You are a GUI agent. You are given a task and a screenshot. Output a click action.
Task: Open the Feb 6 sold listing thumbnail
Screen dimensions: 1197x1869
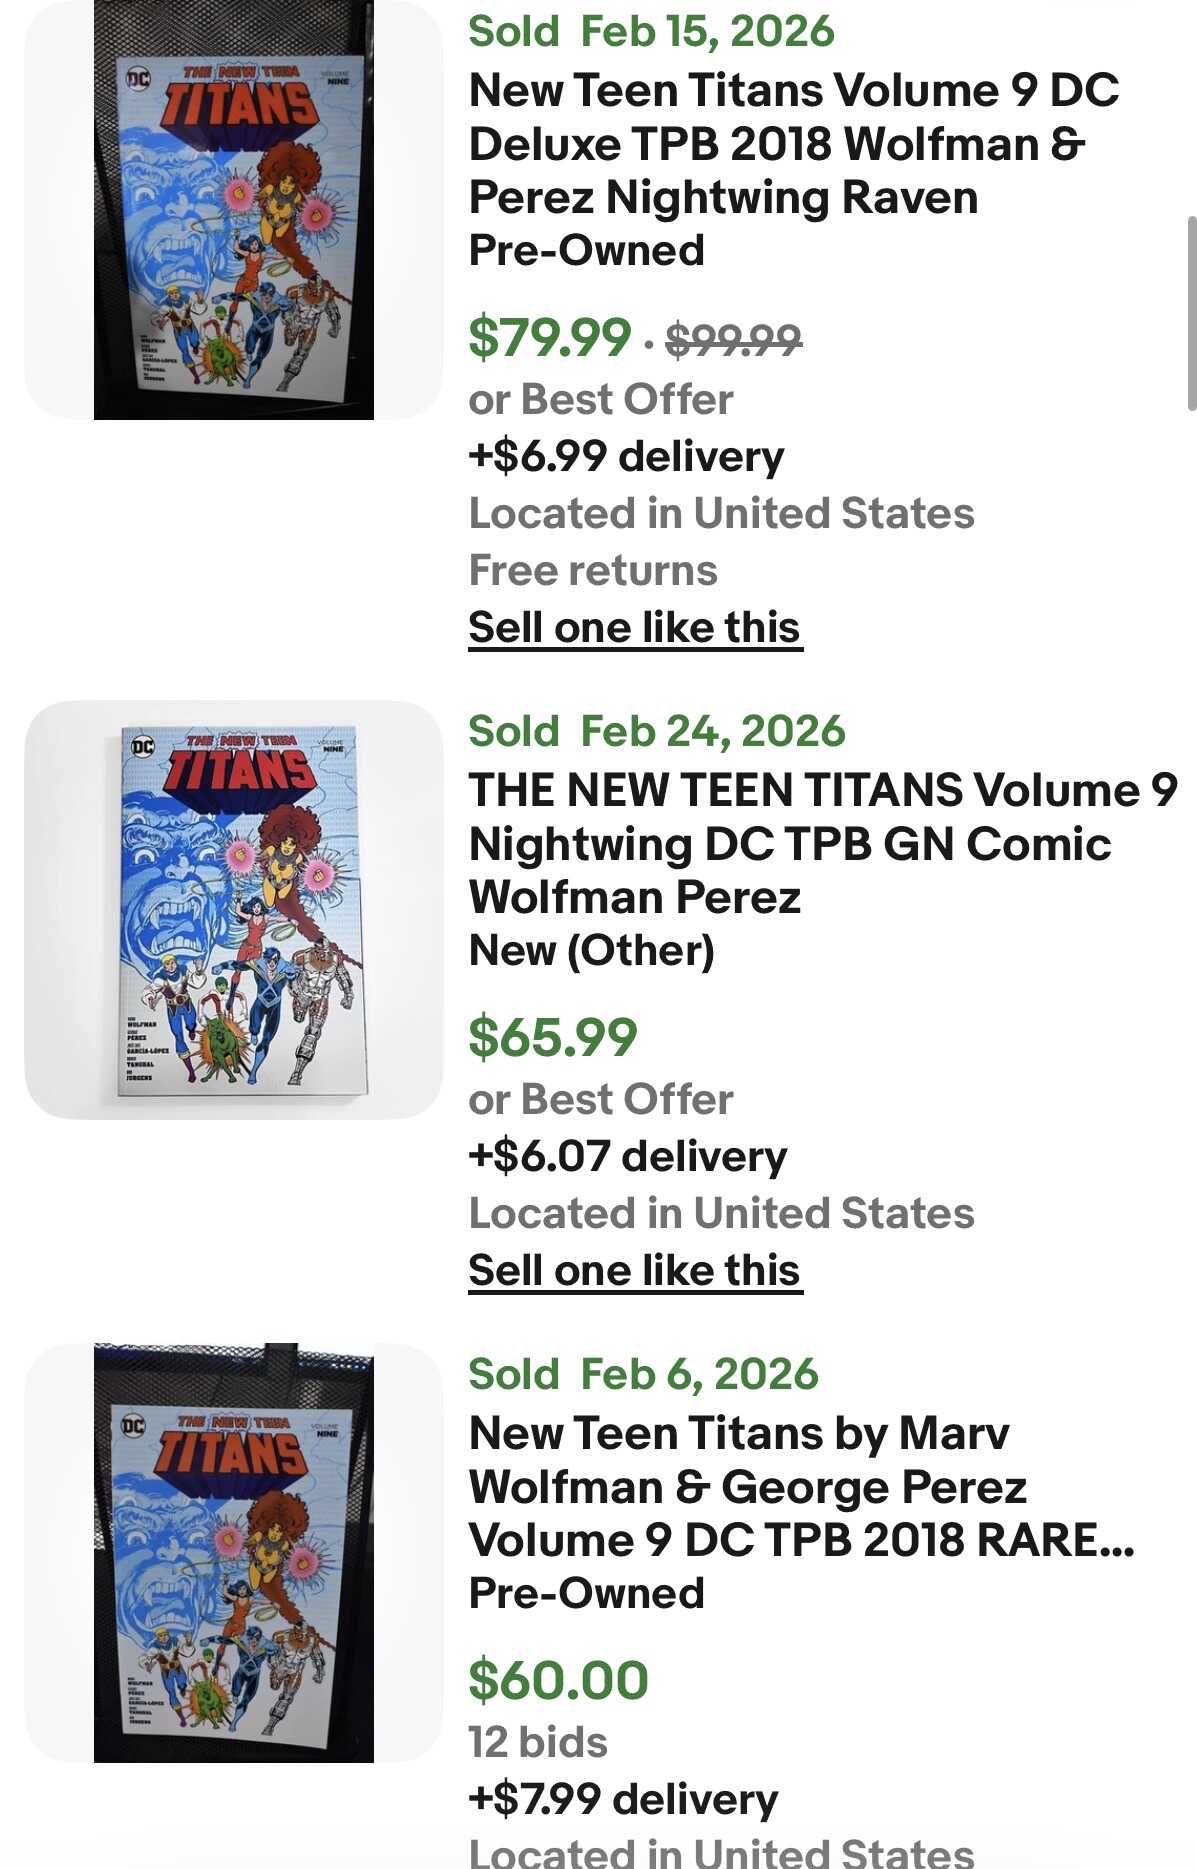coord(233,1552)
